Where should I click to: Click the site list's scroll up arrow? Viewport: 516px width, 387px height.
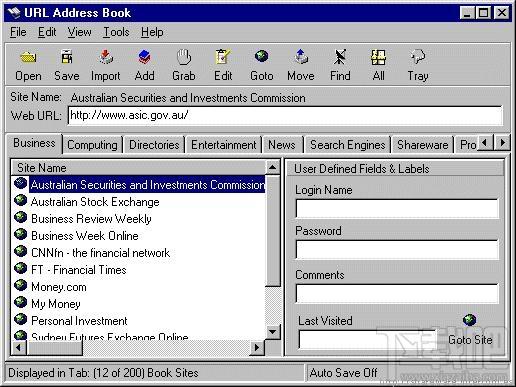[x=273, y=167]
